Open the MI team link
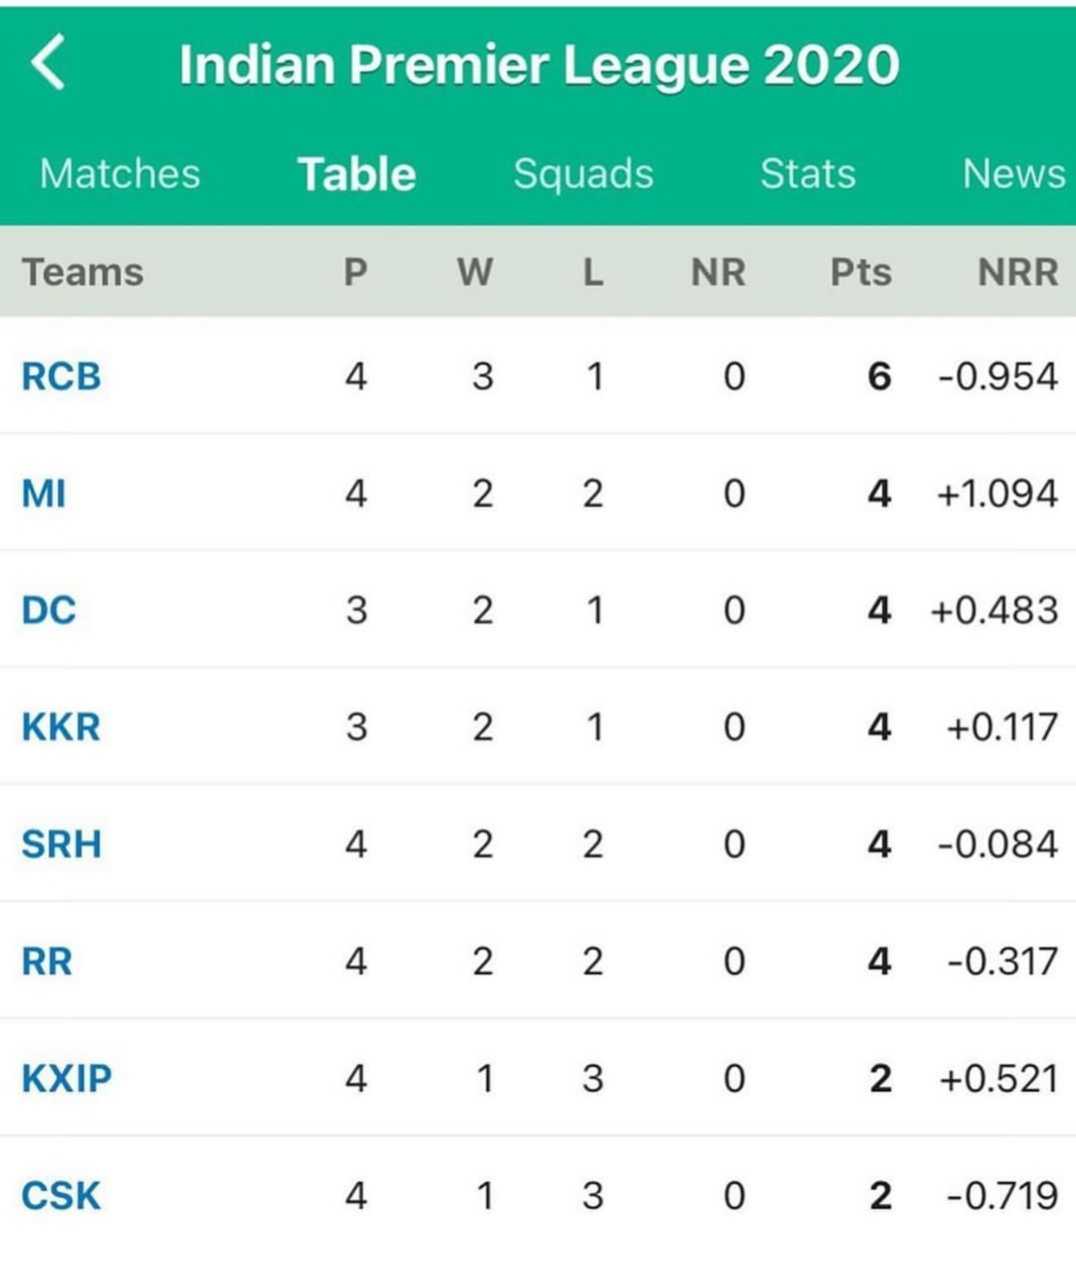This screenshot has width=1076, height=1264. 44,494
